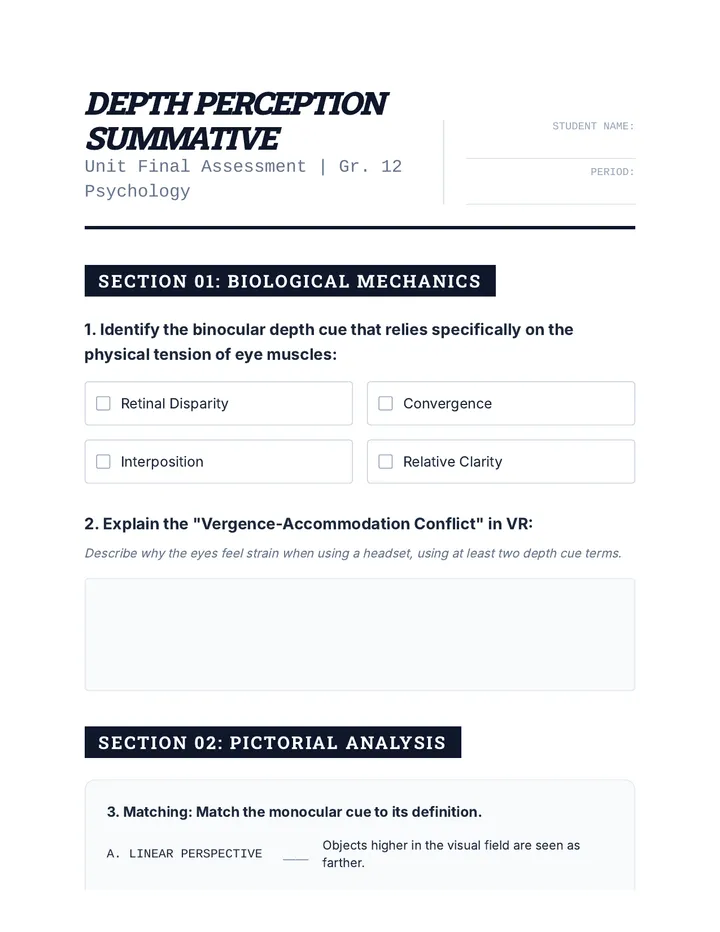The image size is (720, 932).
Task: Tick the Convergence checkbox
Action: (x=386, y=404)
